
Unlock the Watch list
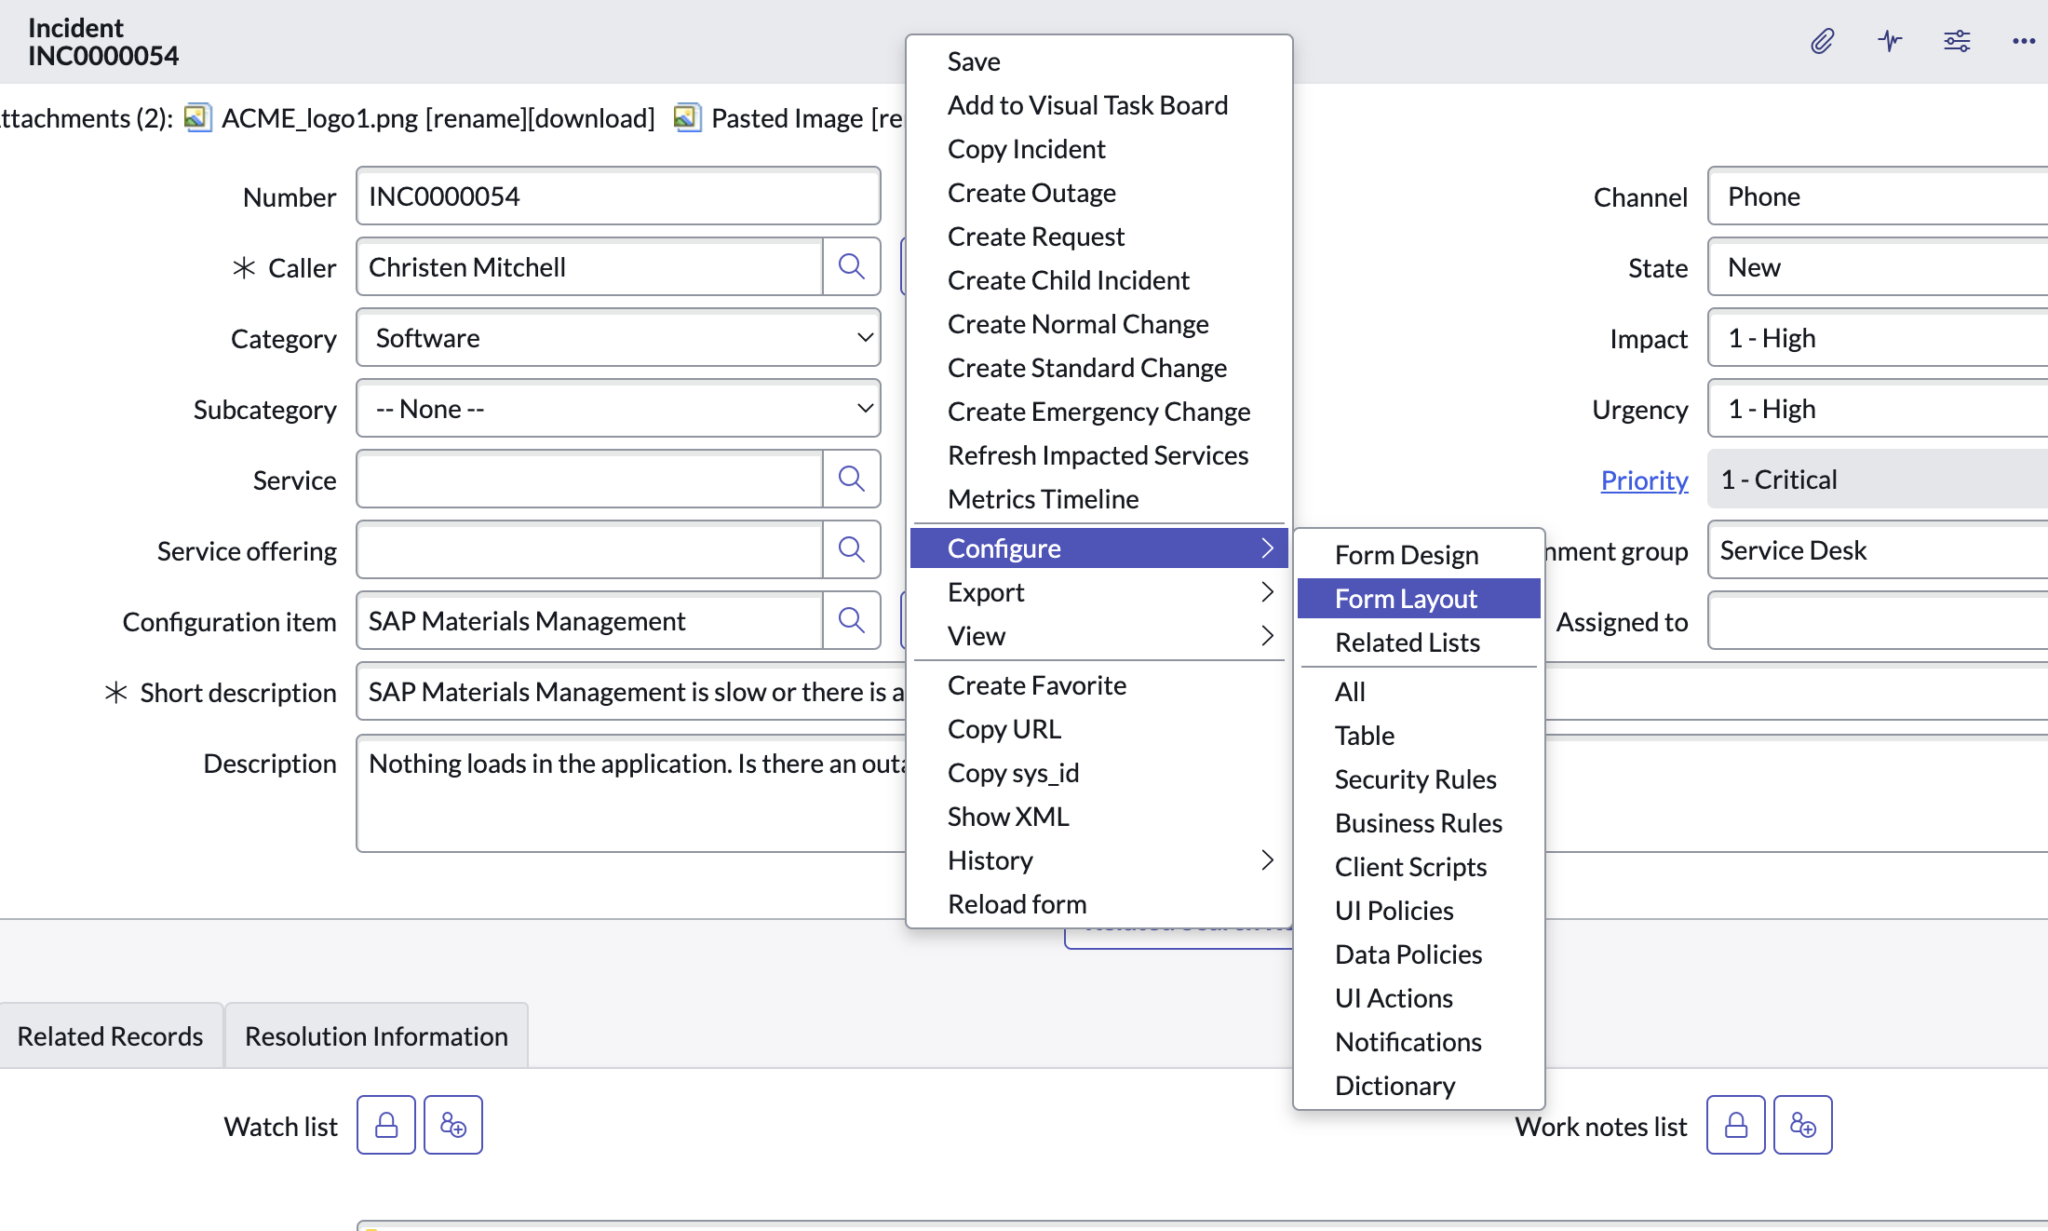click(385, 1124)
